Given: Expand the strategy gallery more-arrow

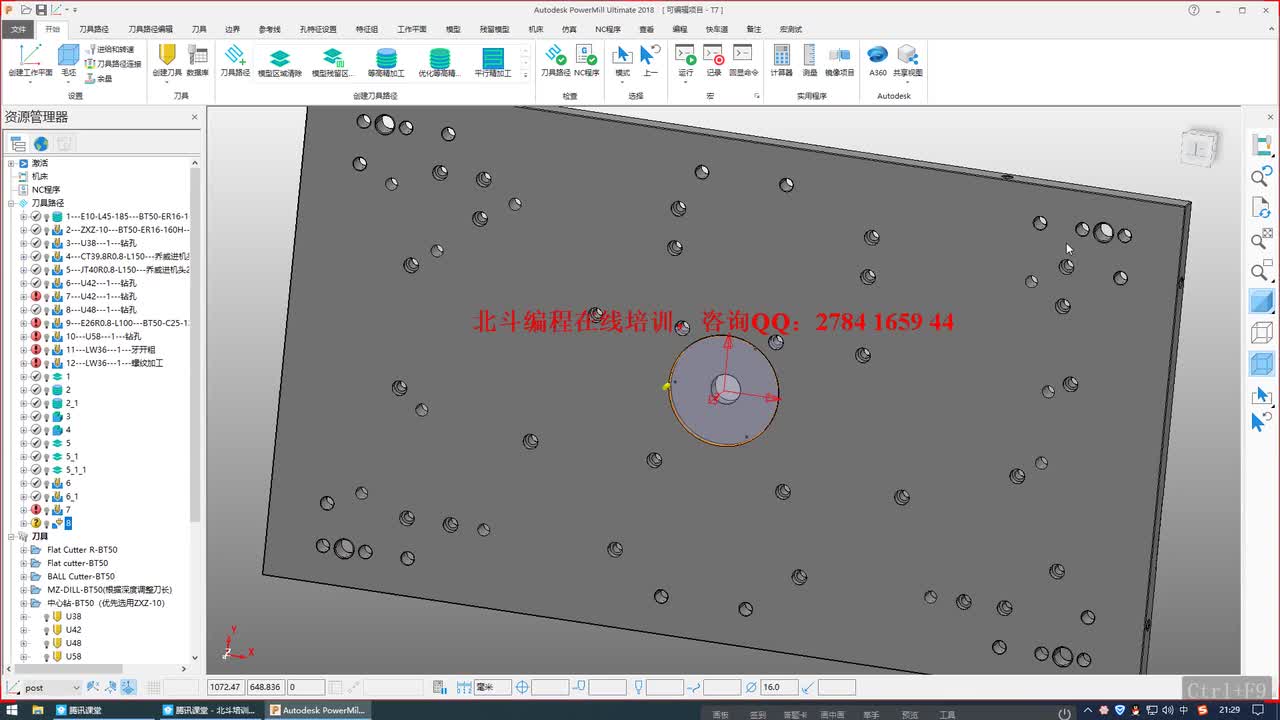Looking at the screenshot, I should tap(527, 73).
